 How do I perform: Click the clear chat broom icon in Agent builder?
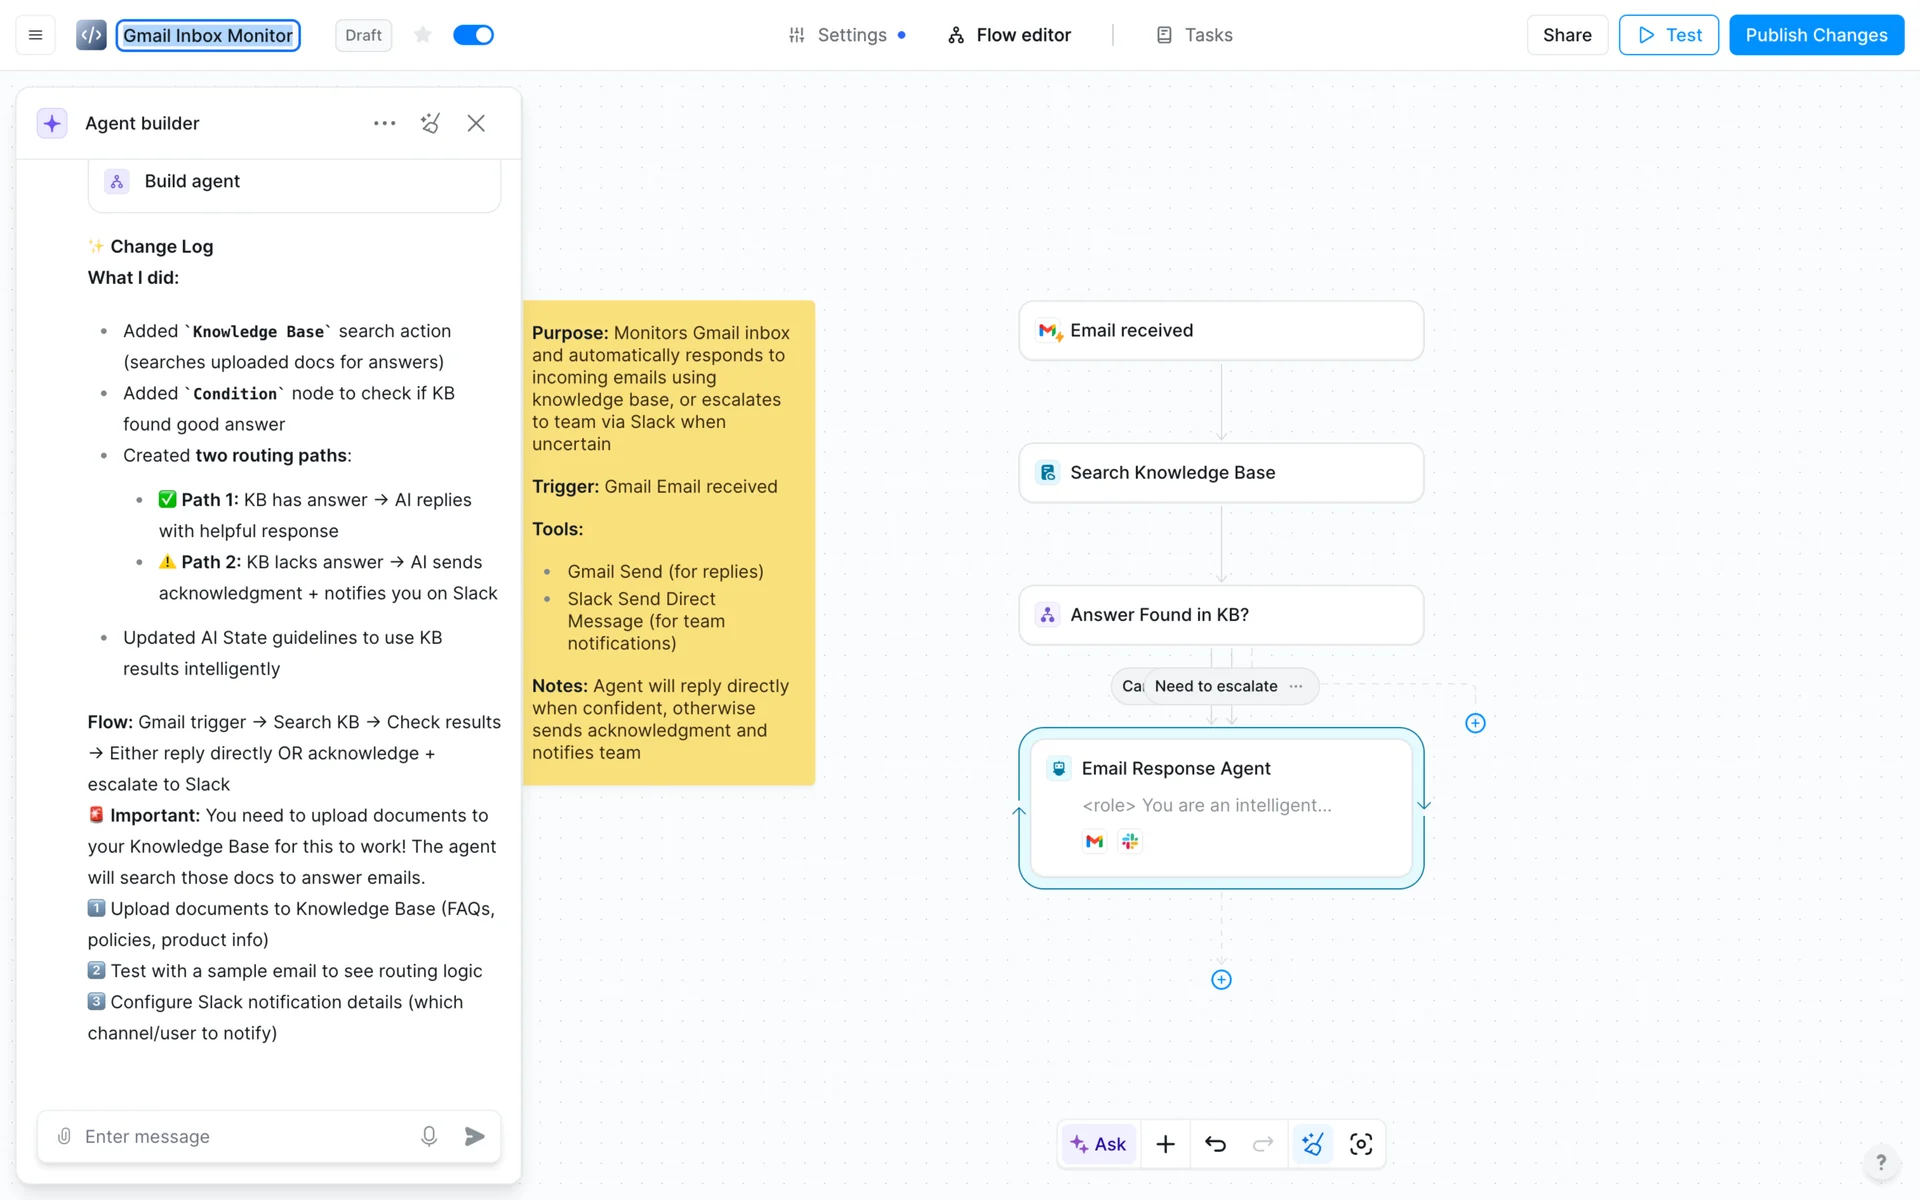430,123
